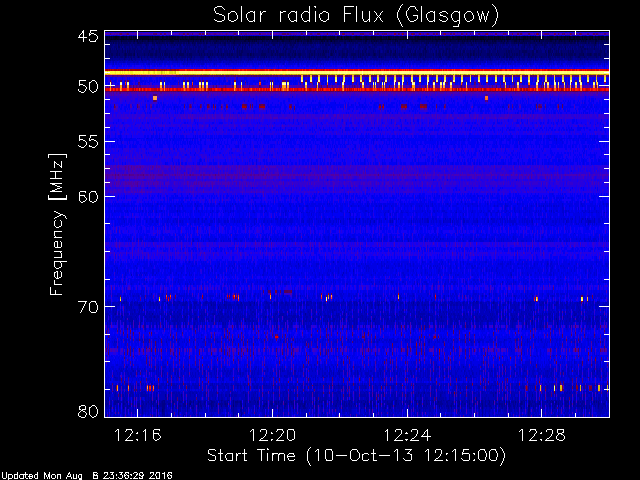This screenshot has height=480, width=640.
Task: Click the 45 frequency tick label
Action: pyautogui.click(x=88, y=36)
